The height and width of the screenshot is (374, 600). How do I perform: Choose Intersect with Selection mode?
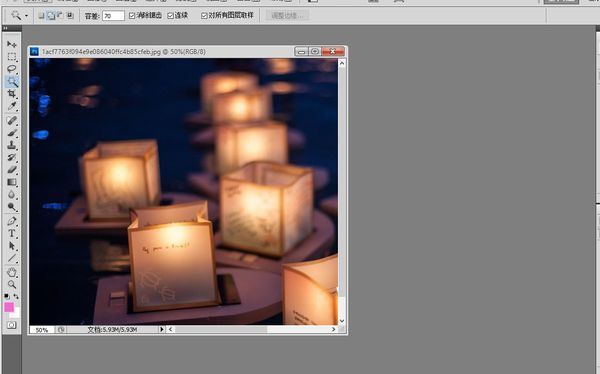click(x=70, y=16)
